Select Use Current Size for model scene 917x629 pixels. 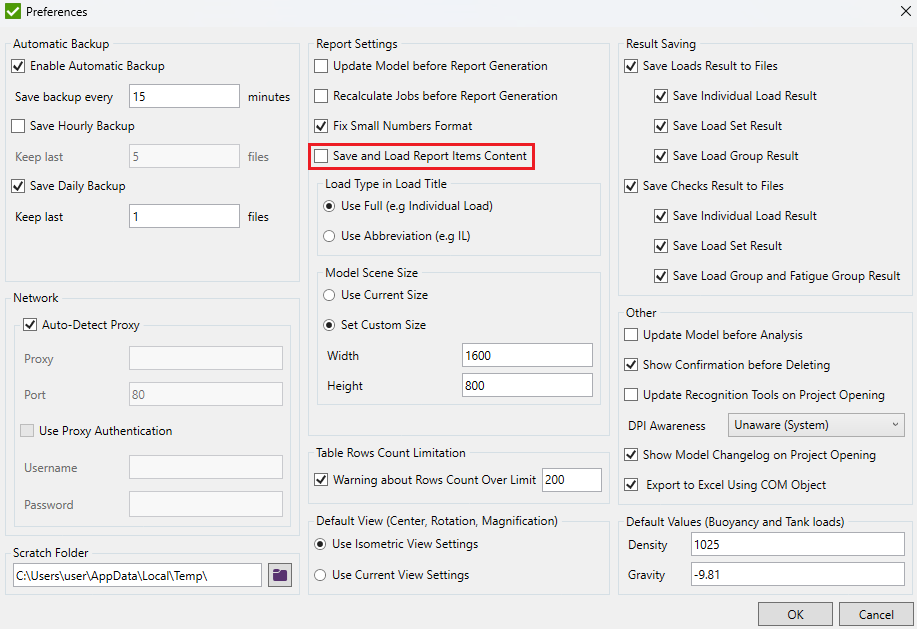pyautogui.click(x=329, y=295)
